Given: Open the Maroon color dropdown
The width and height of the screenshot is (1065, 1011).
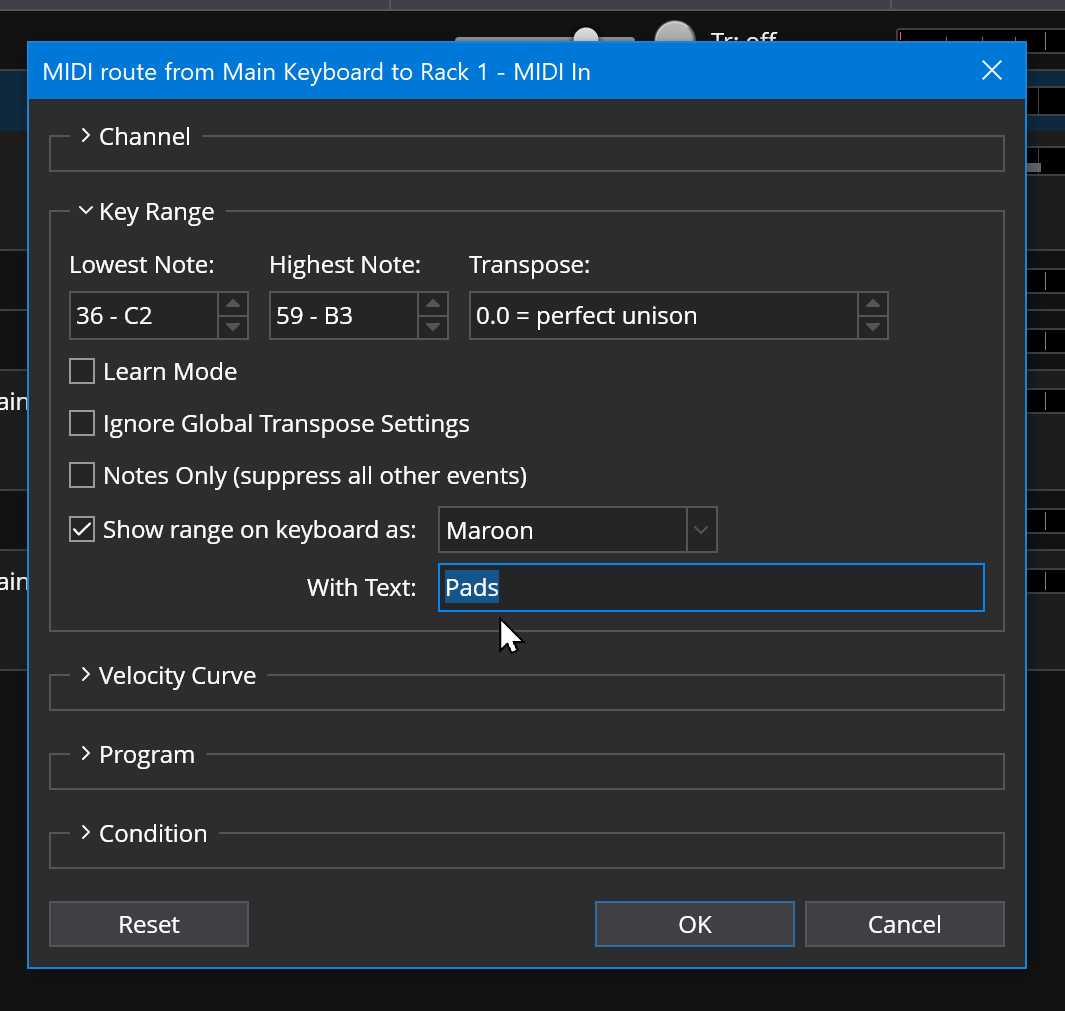Looking at the screenshot, I should coord(578,530).
